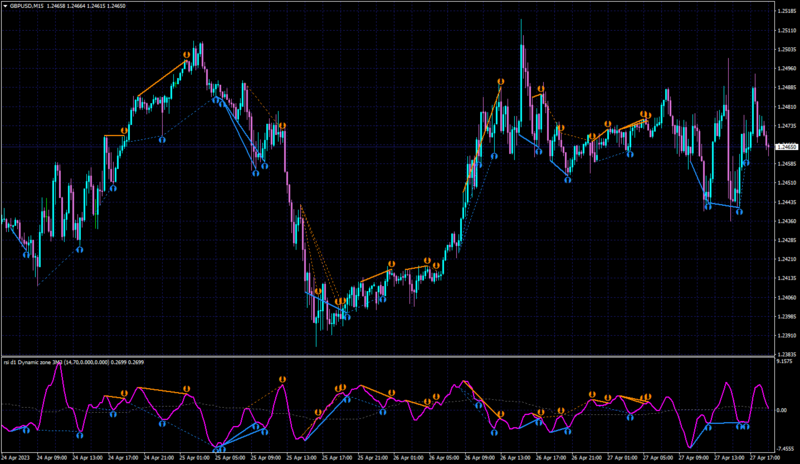
Task: Click the 27 Apr 17:00 time label
Action: (x=765, y=458)
